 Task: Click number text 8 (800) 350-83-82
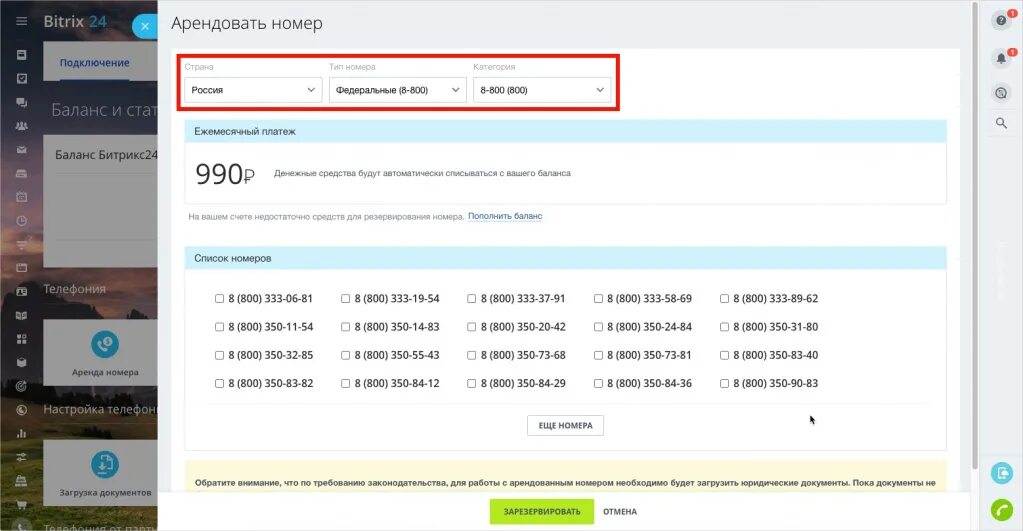point(271,384)
